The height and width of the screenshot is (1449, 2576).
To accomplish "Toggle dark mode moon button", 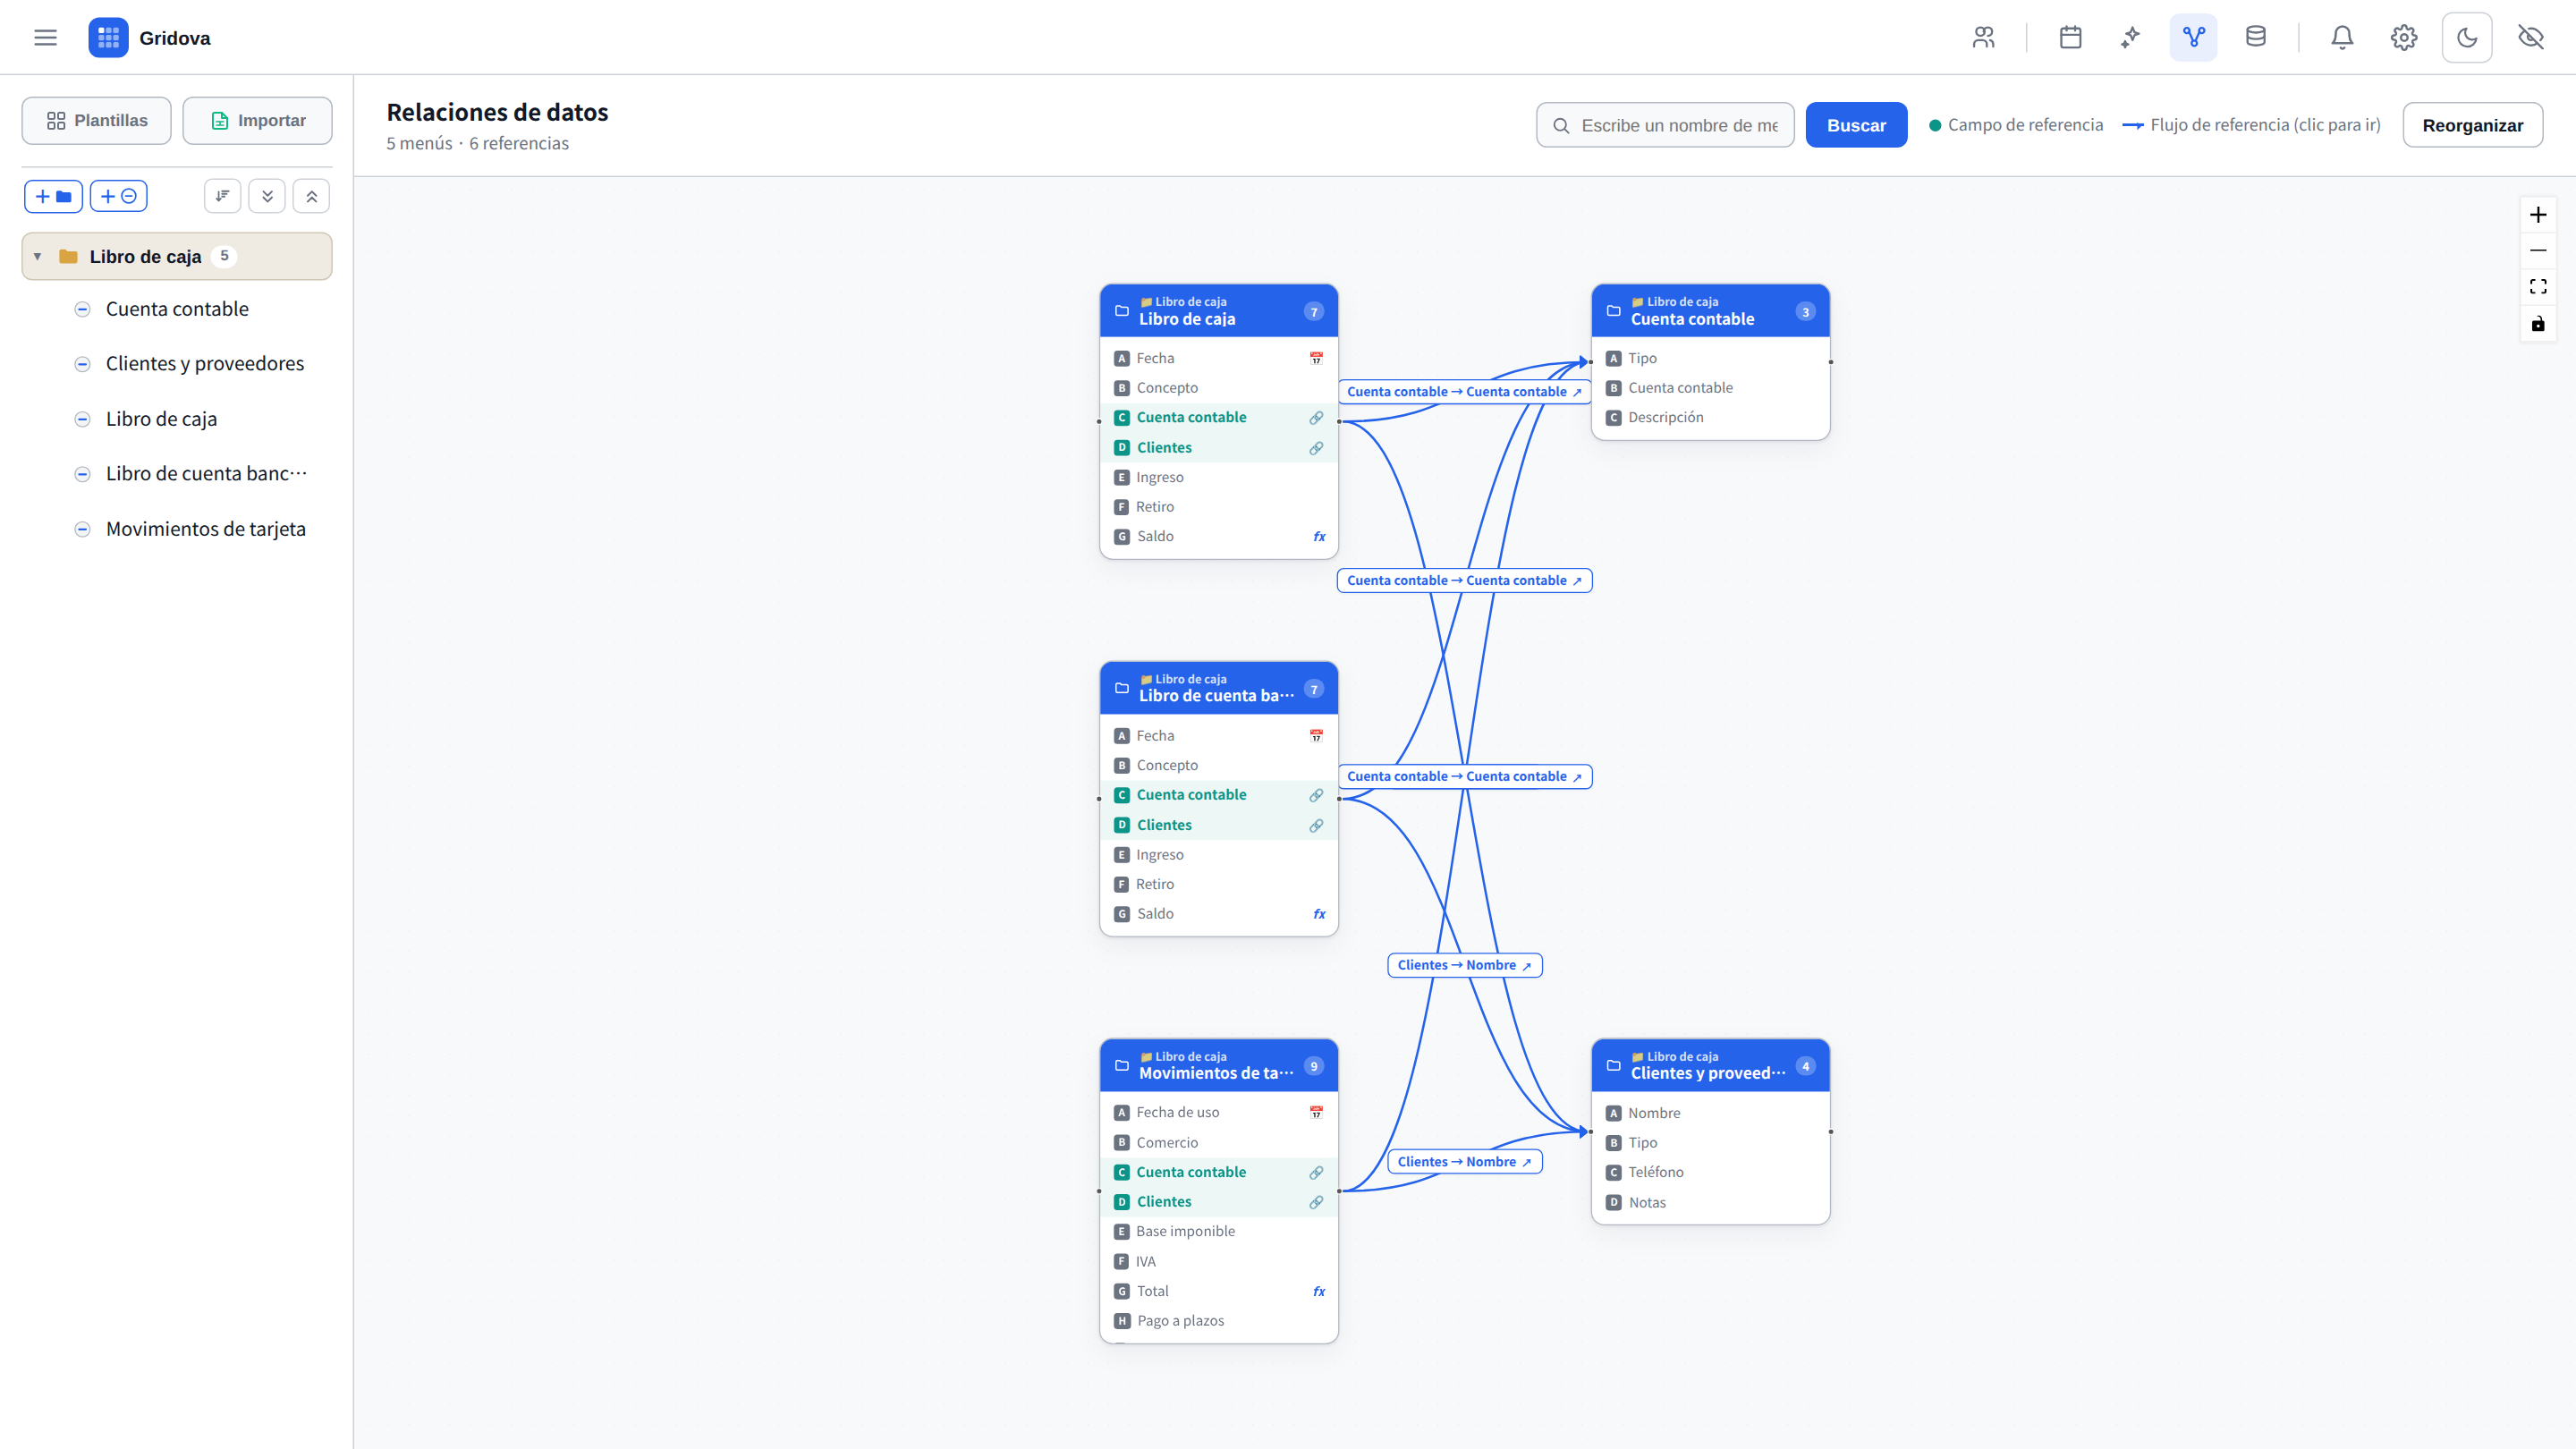I will coord(2467,38).
